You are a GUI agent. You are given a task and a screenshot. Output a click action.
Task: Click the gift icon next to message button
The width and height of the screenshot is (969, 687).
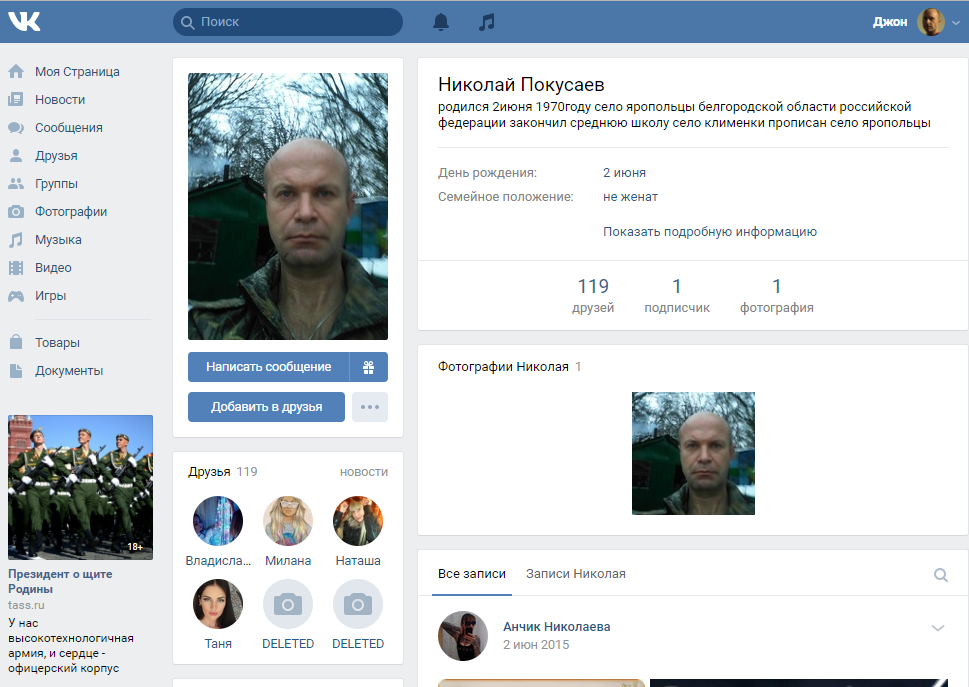(x=368, y=367)
